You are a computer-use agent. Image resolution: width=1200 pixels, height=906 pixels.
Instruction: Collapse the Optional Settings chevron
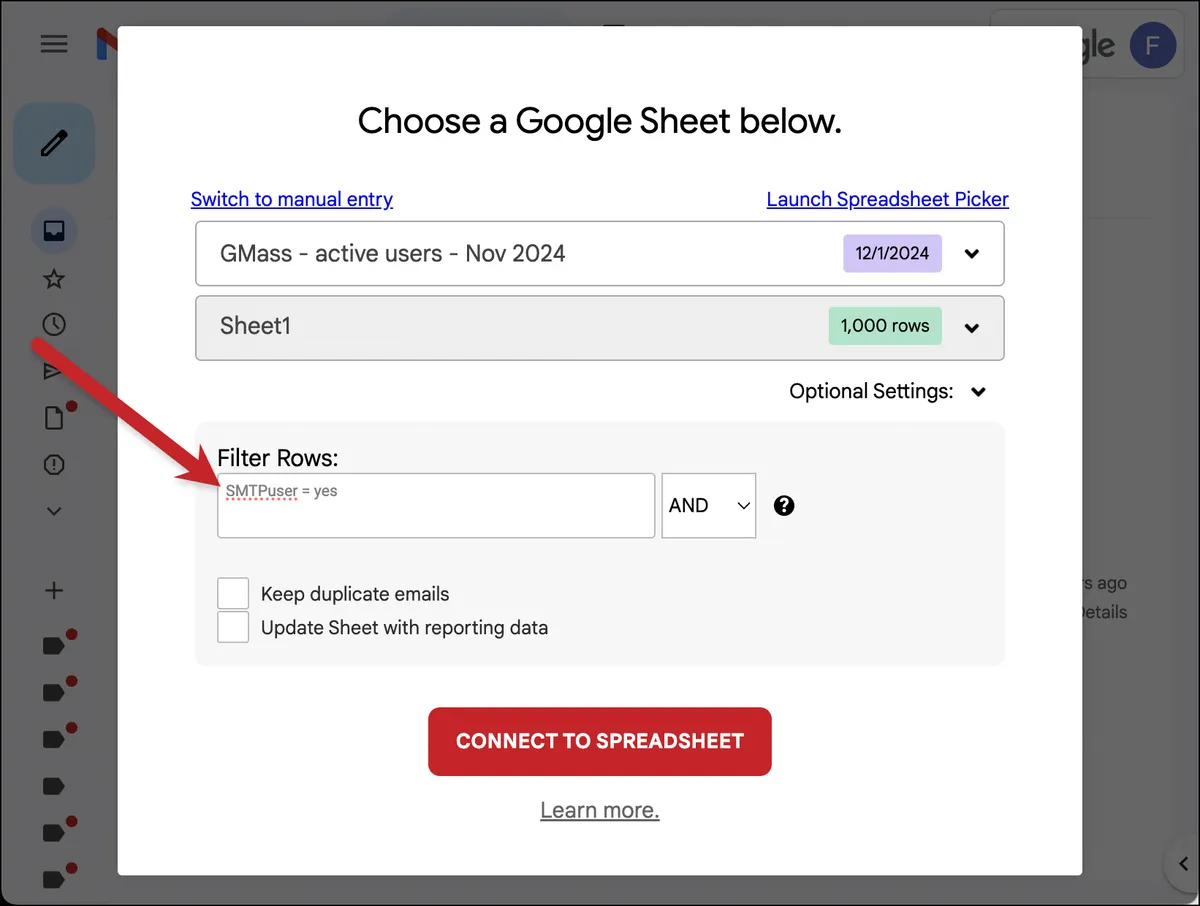click(x=978, y=392)
